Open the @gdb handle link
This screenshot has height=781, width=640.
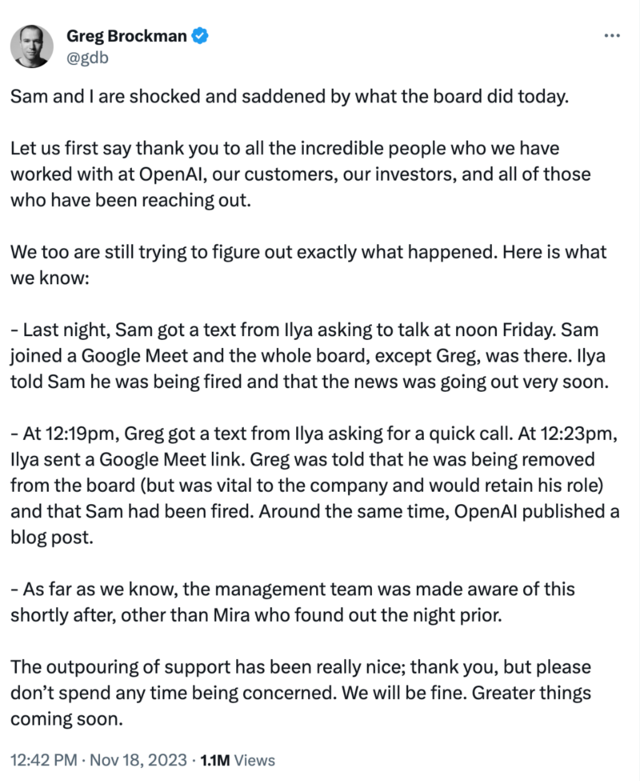pos(87,57)
